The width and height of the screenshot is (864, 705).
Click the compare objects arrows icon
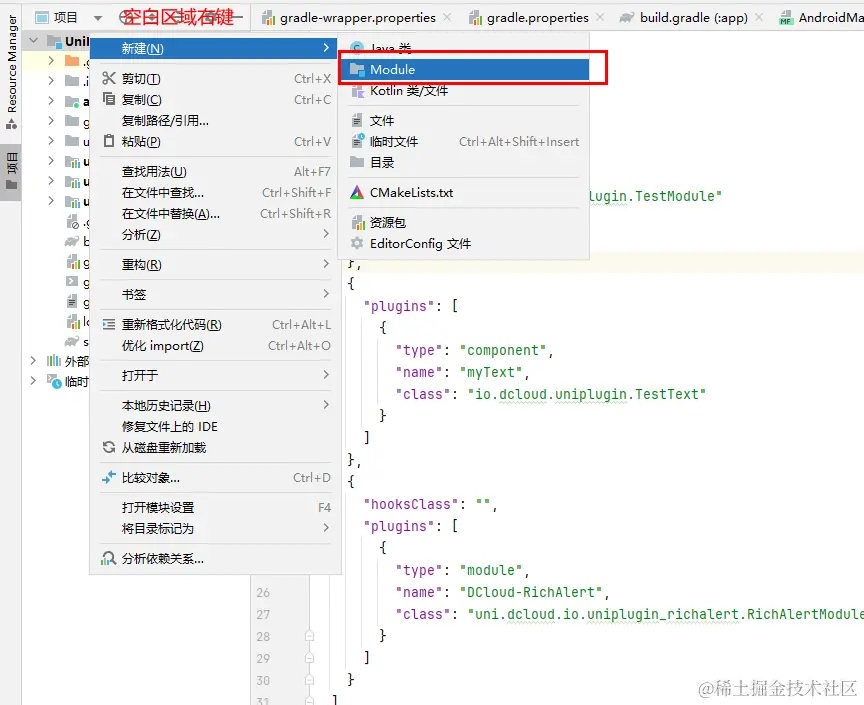coord(109,477)
